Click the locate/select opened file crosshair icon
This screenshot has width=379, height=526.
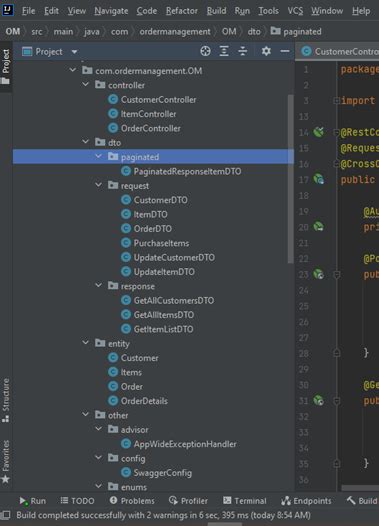pos(205,51)
